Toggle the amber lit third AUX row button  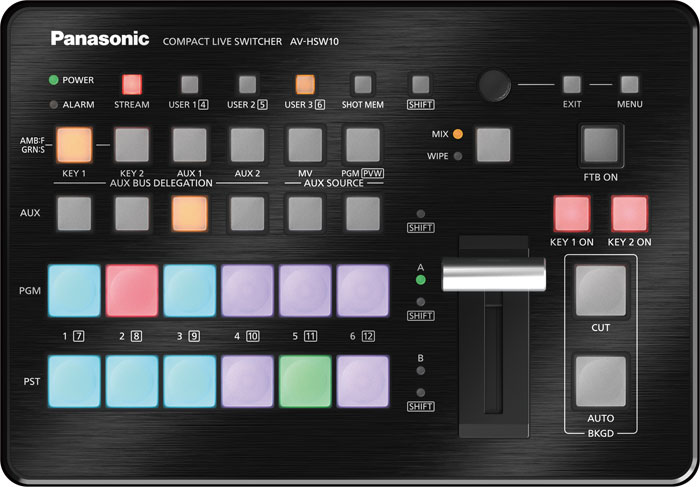tap(190, 214)
